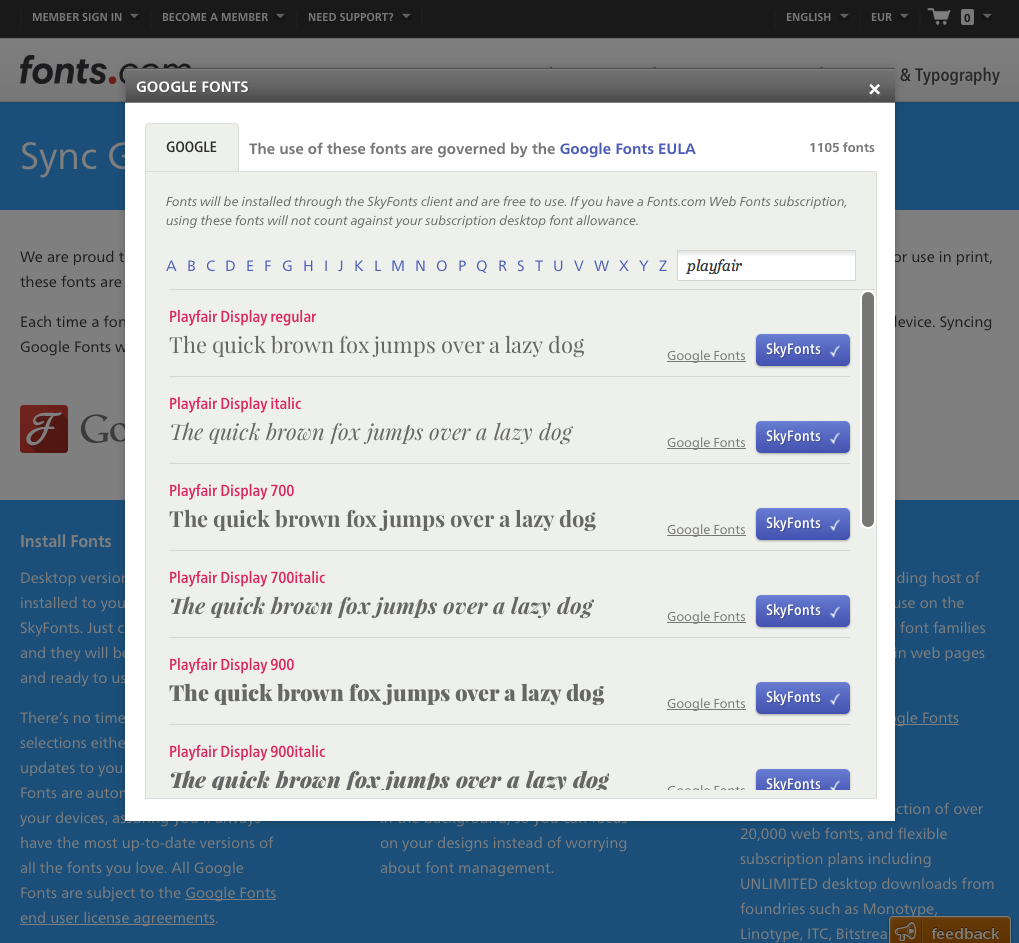The width and height of the screenshot is (1019, 943).
Task: Open the English language dropdown
Action: pos(817,17)
